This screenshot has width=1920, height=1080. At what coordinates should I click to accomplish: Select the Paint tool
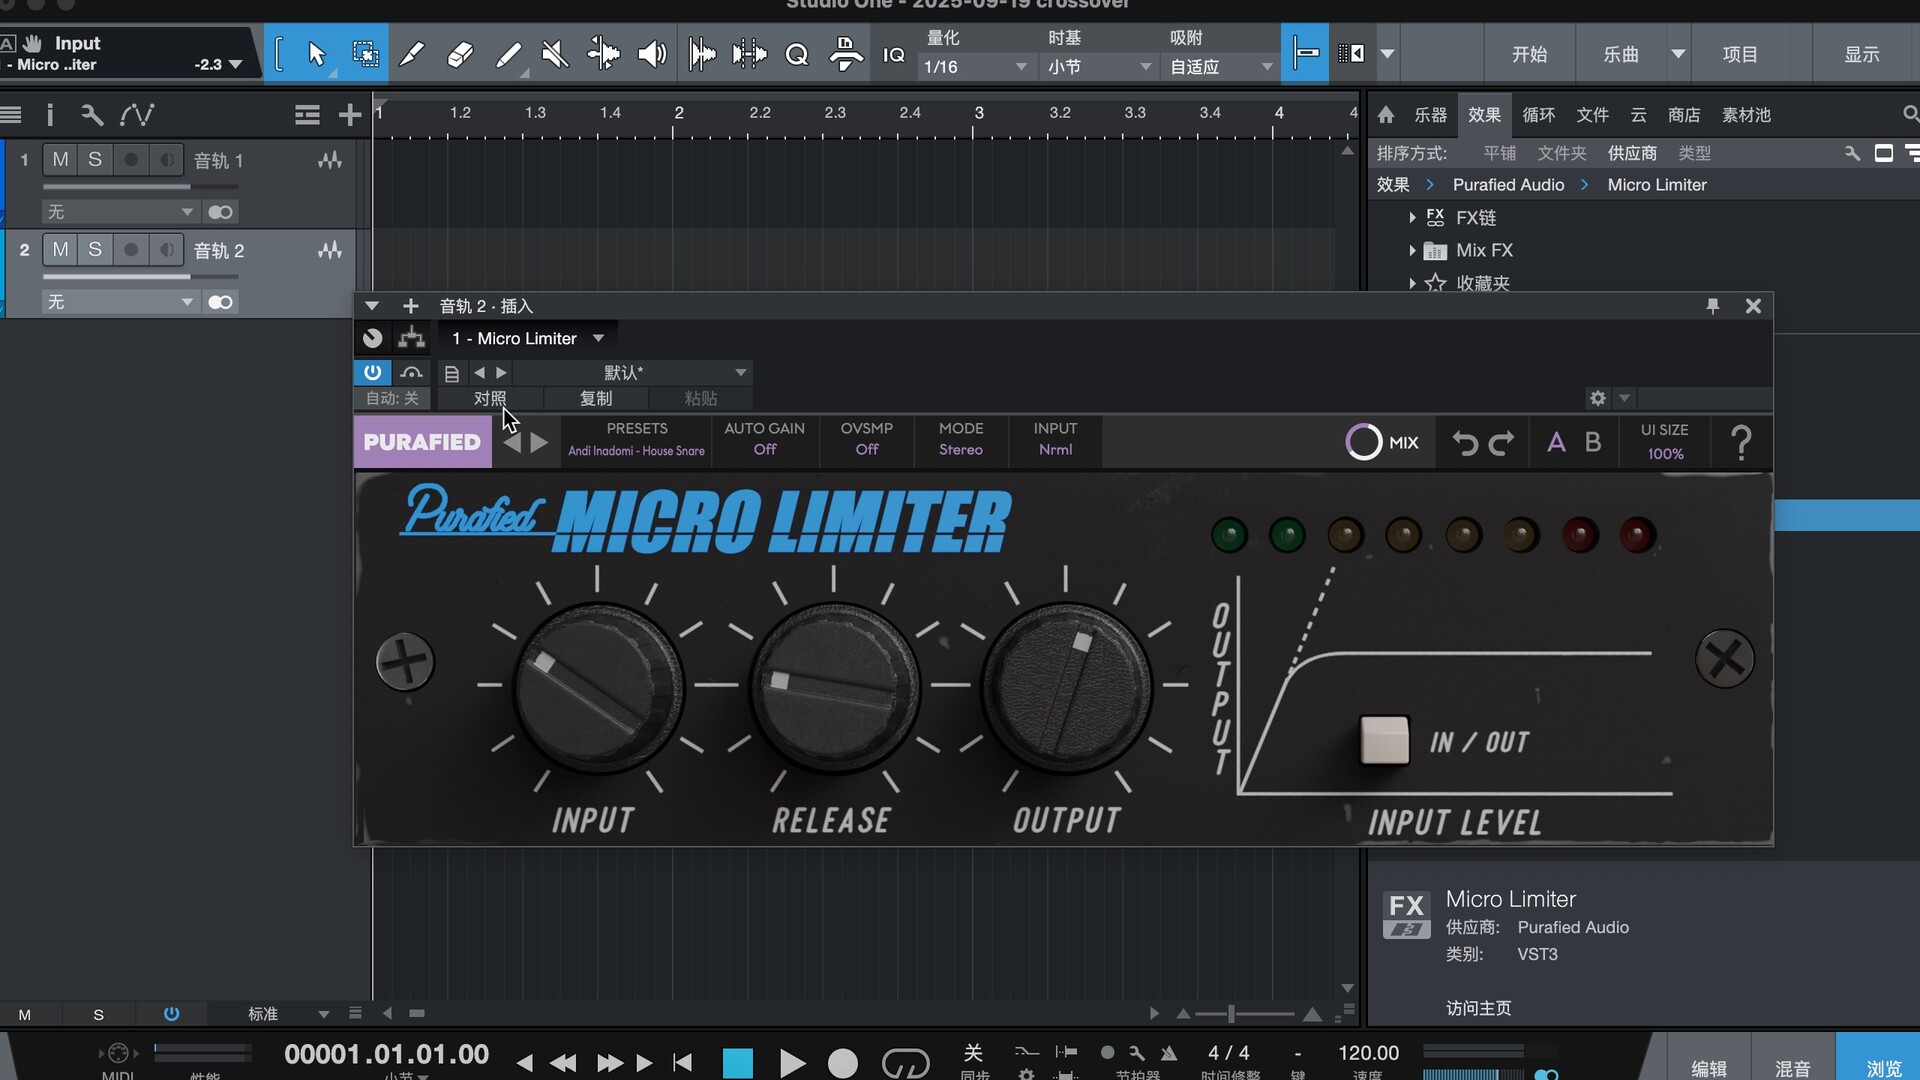coord(508,54)
